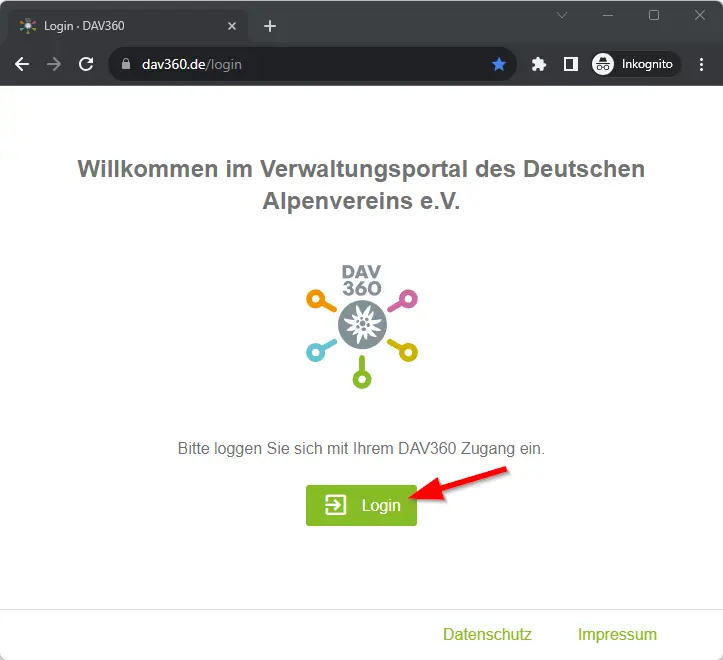723x660 pixels.
Task: Select the Login · DAV360 tab
Action: (120, 26)
